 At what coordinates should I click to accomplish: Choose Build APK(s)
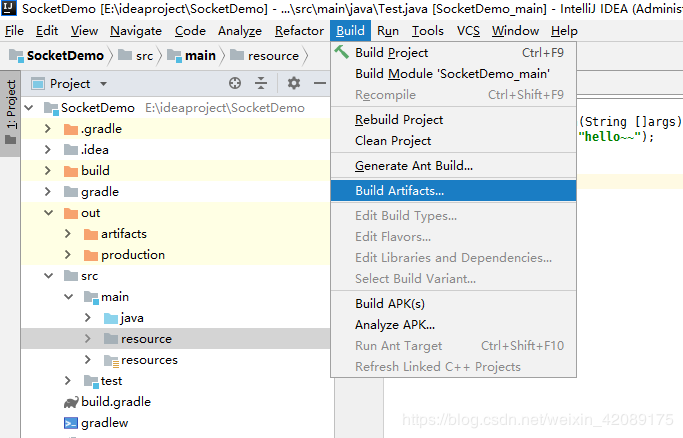tap(453, 303)
